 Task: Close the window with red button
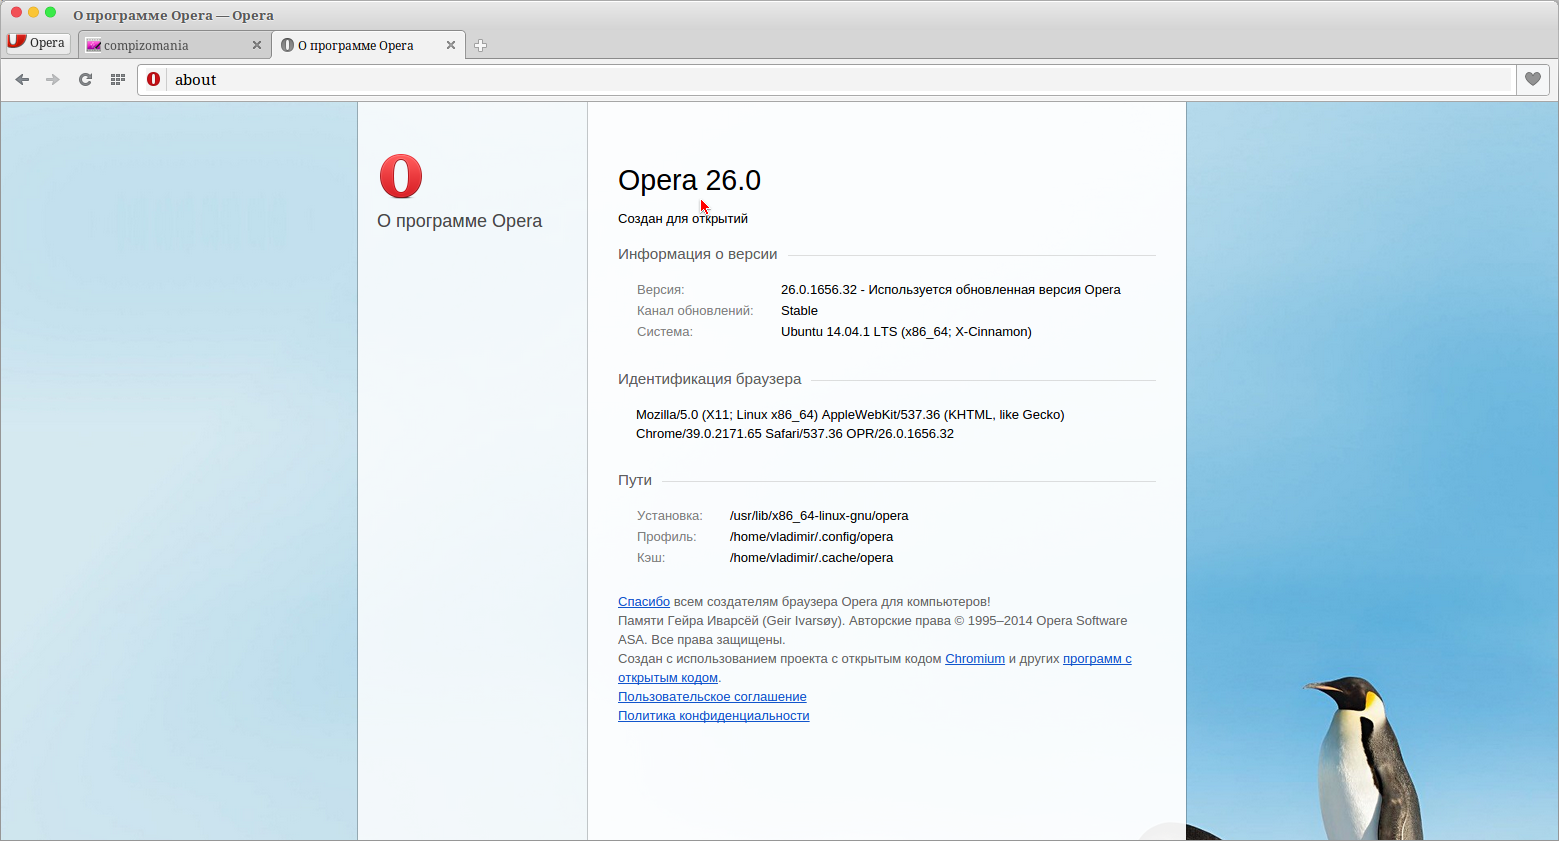[x=16, y=13]
